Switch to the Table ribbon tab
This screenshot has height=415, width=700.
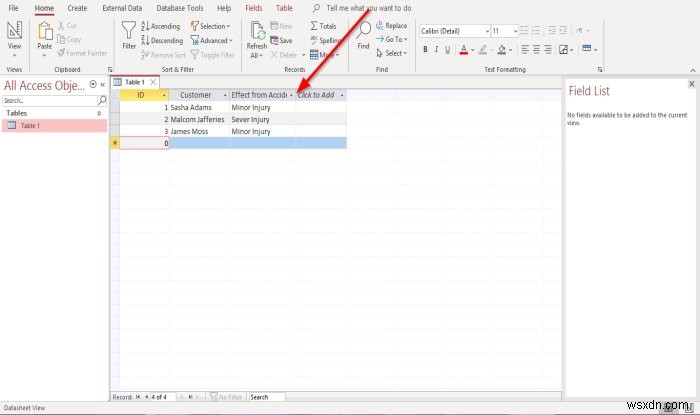284,8
